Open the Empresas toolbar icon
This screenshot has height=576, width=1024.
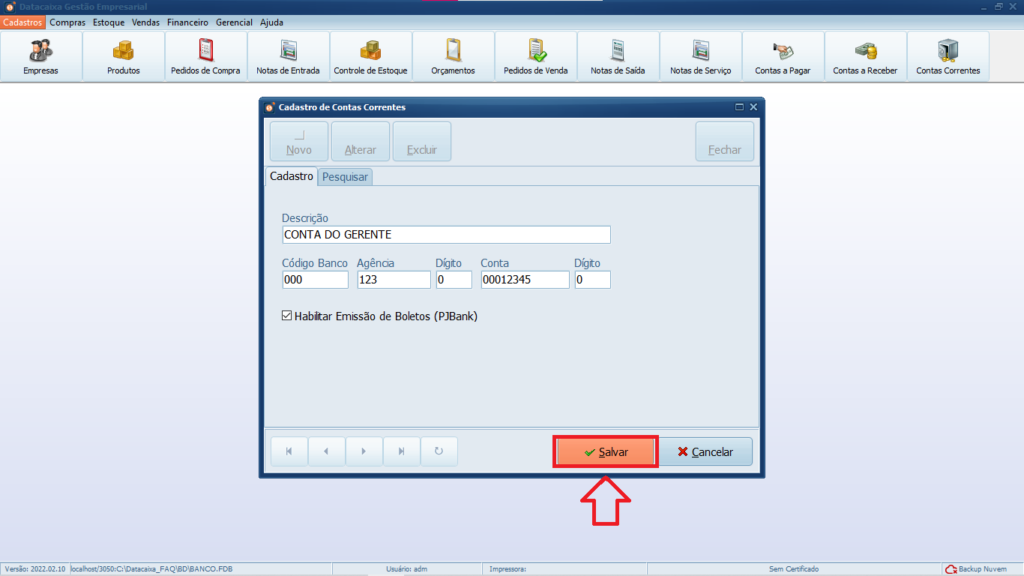coord(40,56)
